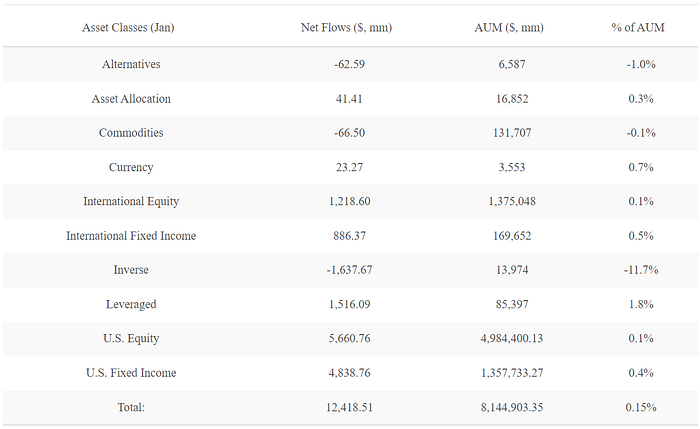Select the Commodities row label
This screenshot has height=429, width=700.
pyautogui.click(x=131, y=133)
